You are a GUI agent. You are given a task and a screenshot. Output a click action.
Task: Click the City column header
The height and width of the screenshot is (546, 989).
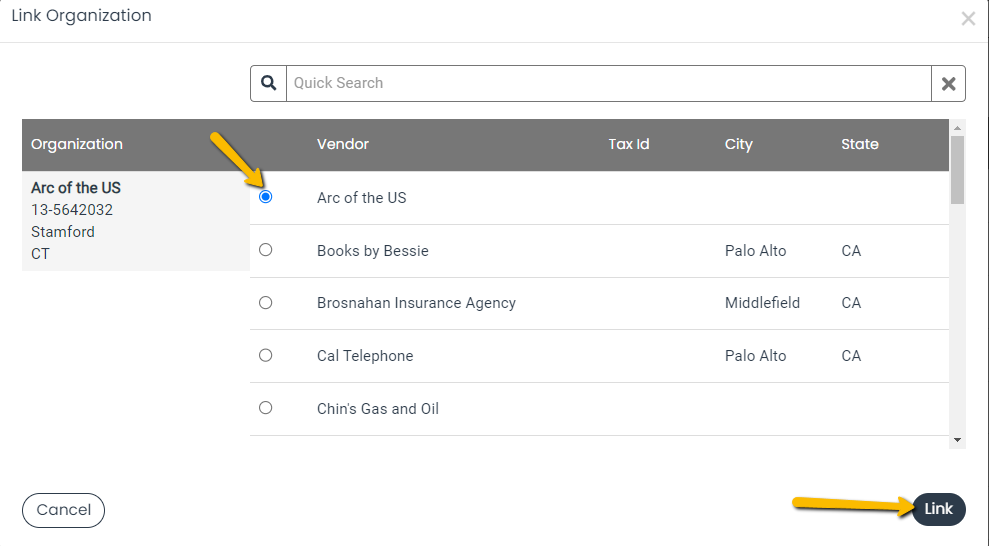[739, 144]
